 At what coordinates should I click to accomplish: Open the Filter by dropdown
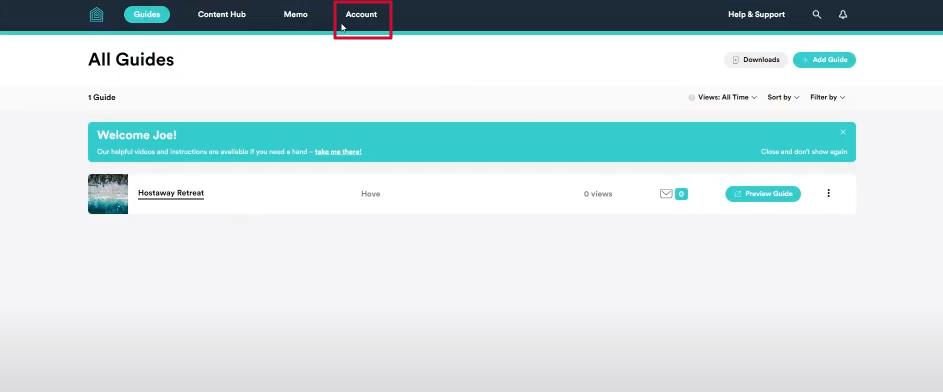[x=828, y=97]
